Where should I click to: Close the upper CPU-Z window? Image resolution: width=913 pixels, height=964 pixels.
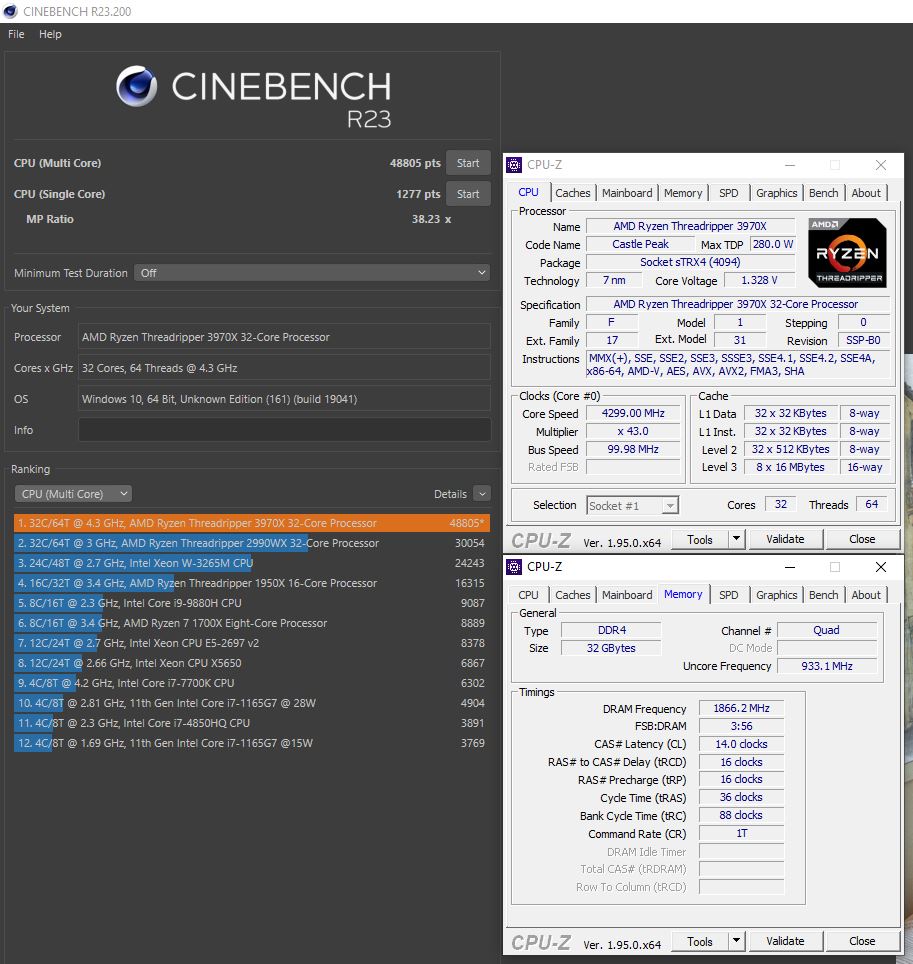[x=880, y=165]
